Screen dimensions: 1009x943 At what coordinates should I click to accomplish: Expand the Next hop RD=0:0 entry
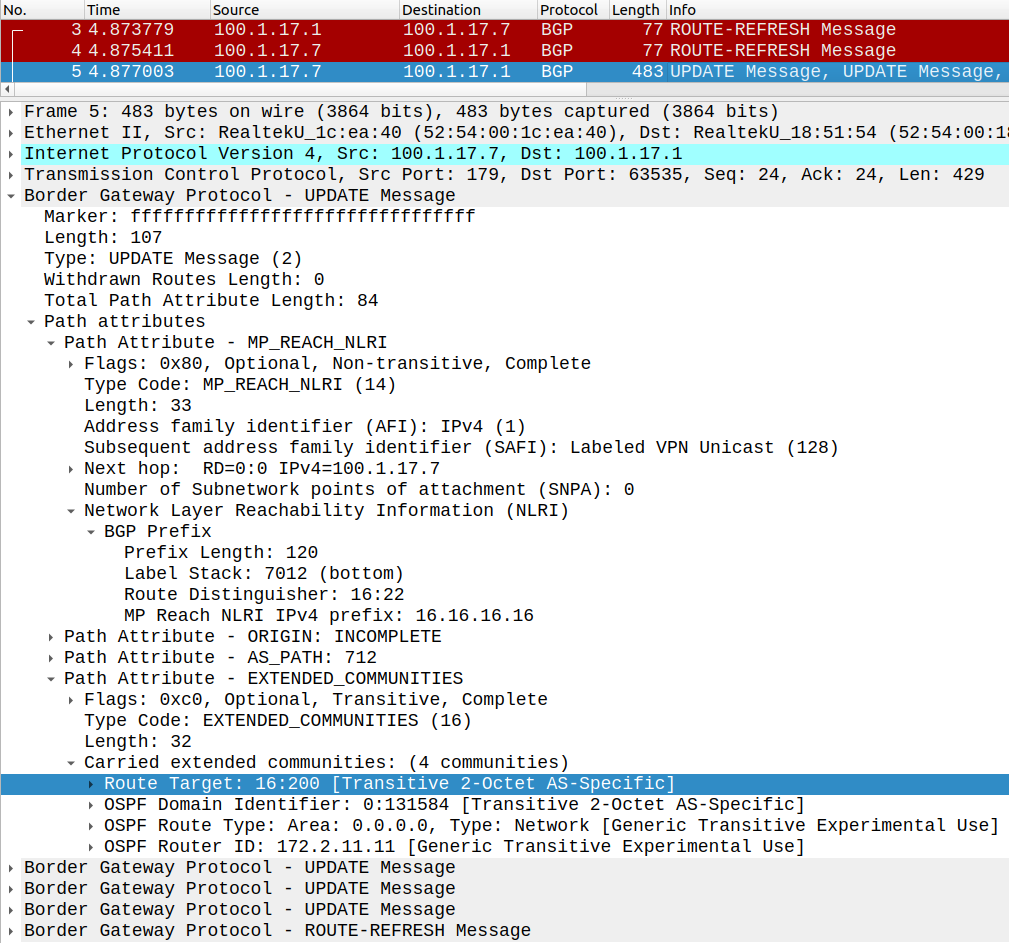click(x=71, y=469)
